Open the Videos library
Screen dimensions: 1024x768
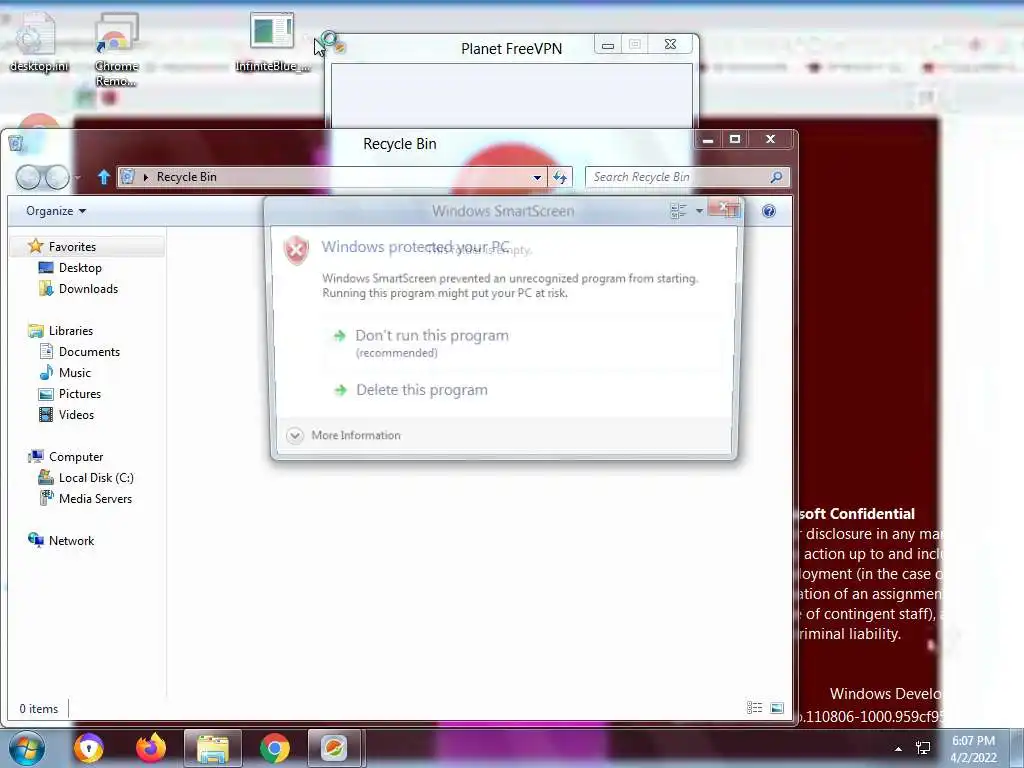click(76, 415)
